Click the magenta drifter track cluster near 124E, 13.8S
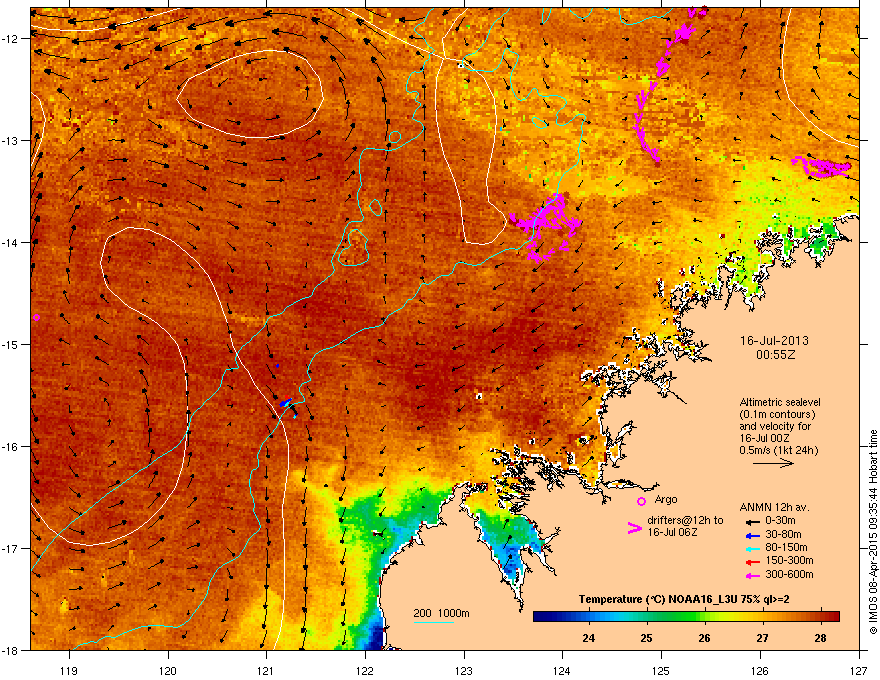This screenshot has width=880, height=680. tap(545, 226)
